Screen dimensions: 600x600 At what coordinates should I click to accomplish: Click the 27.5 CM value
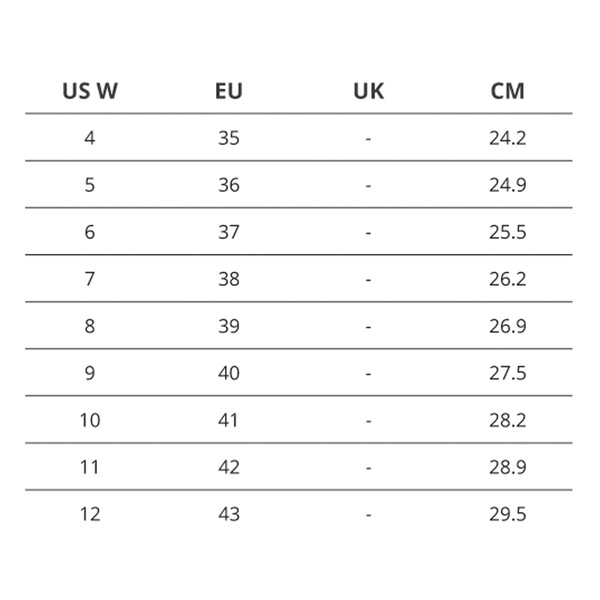[507, 373]
